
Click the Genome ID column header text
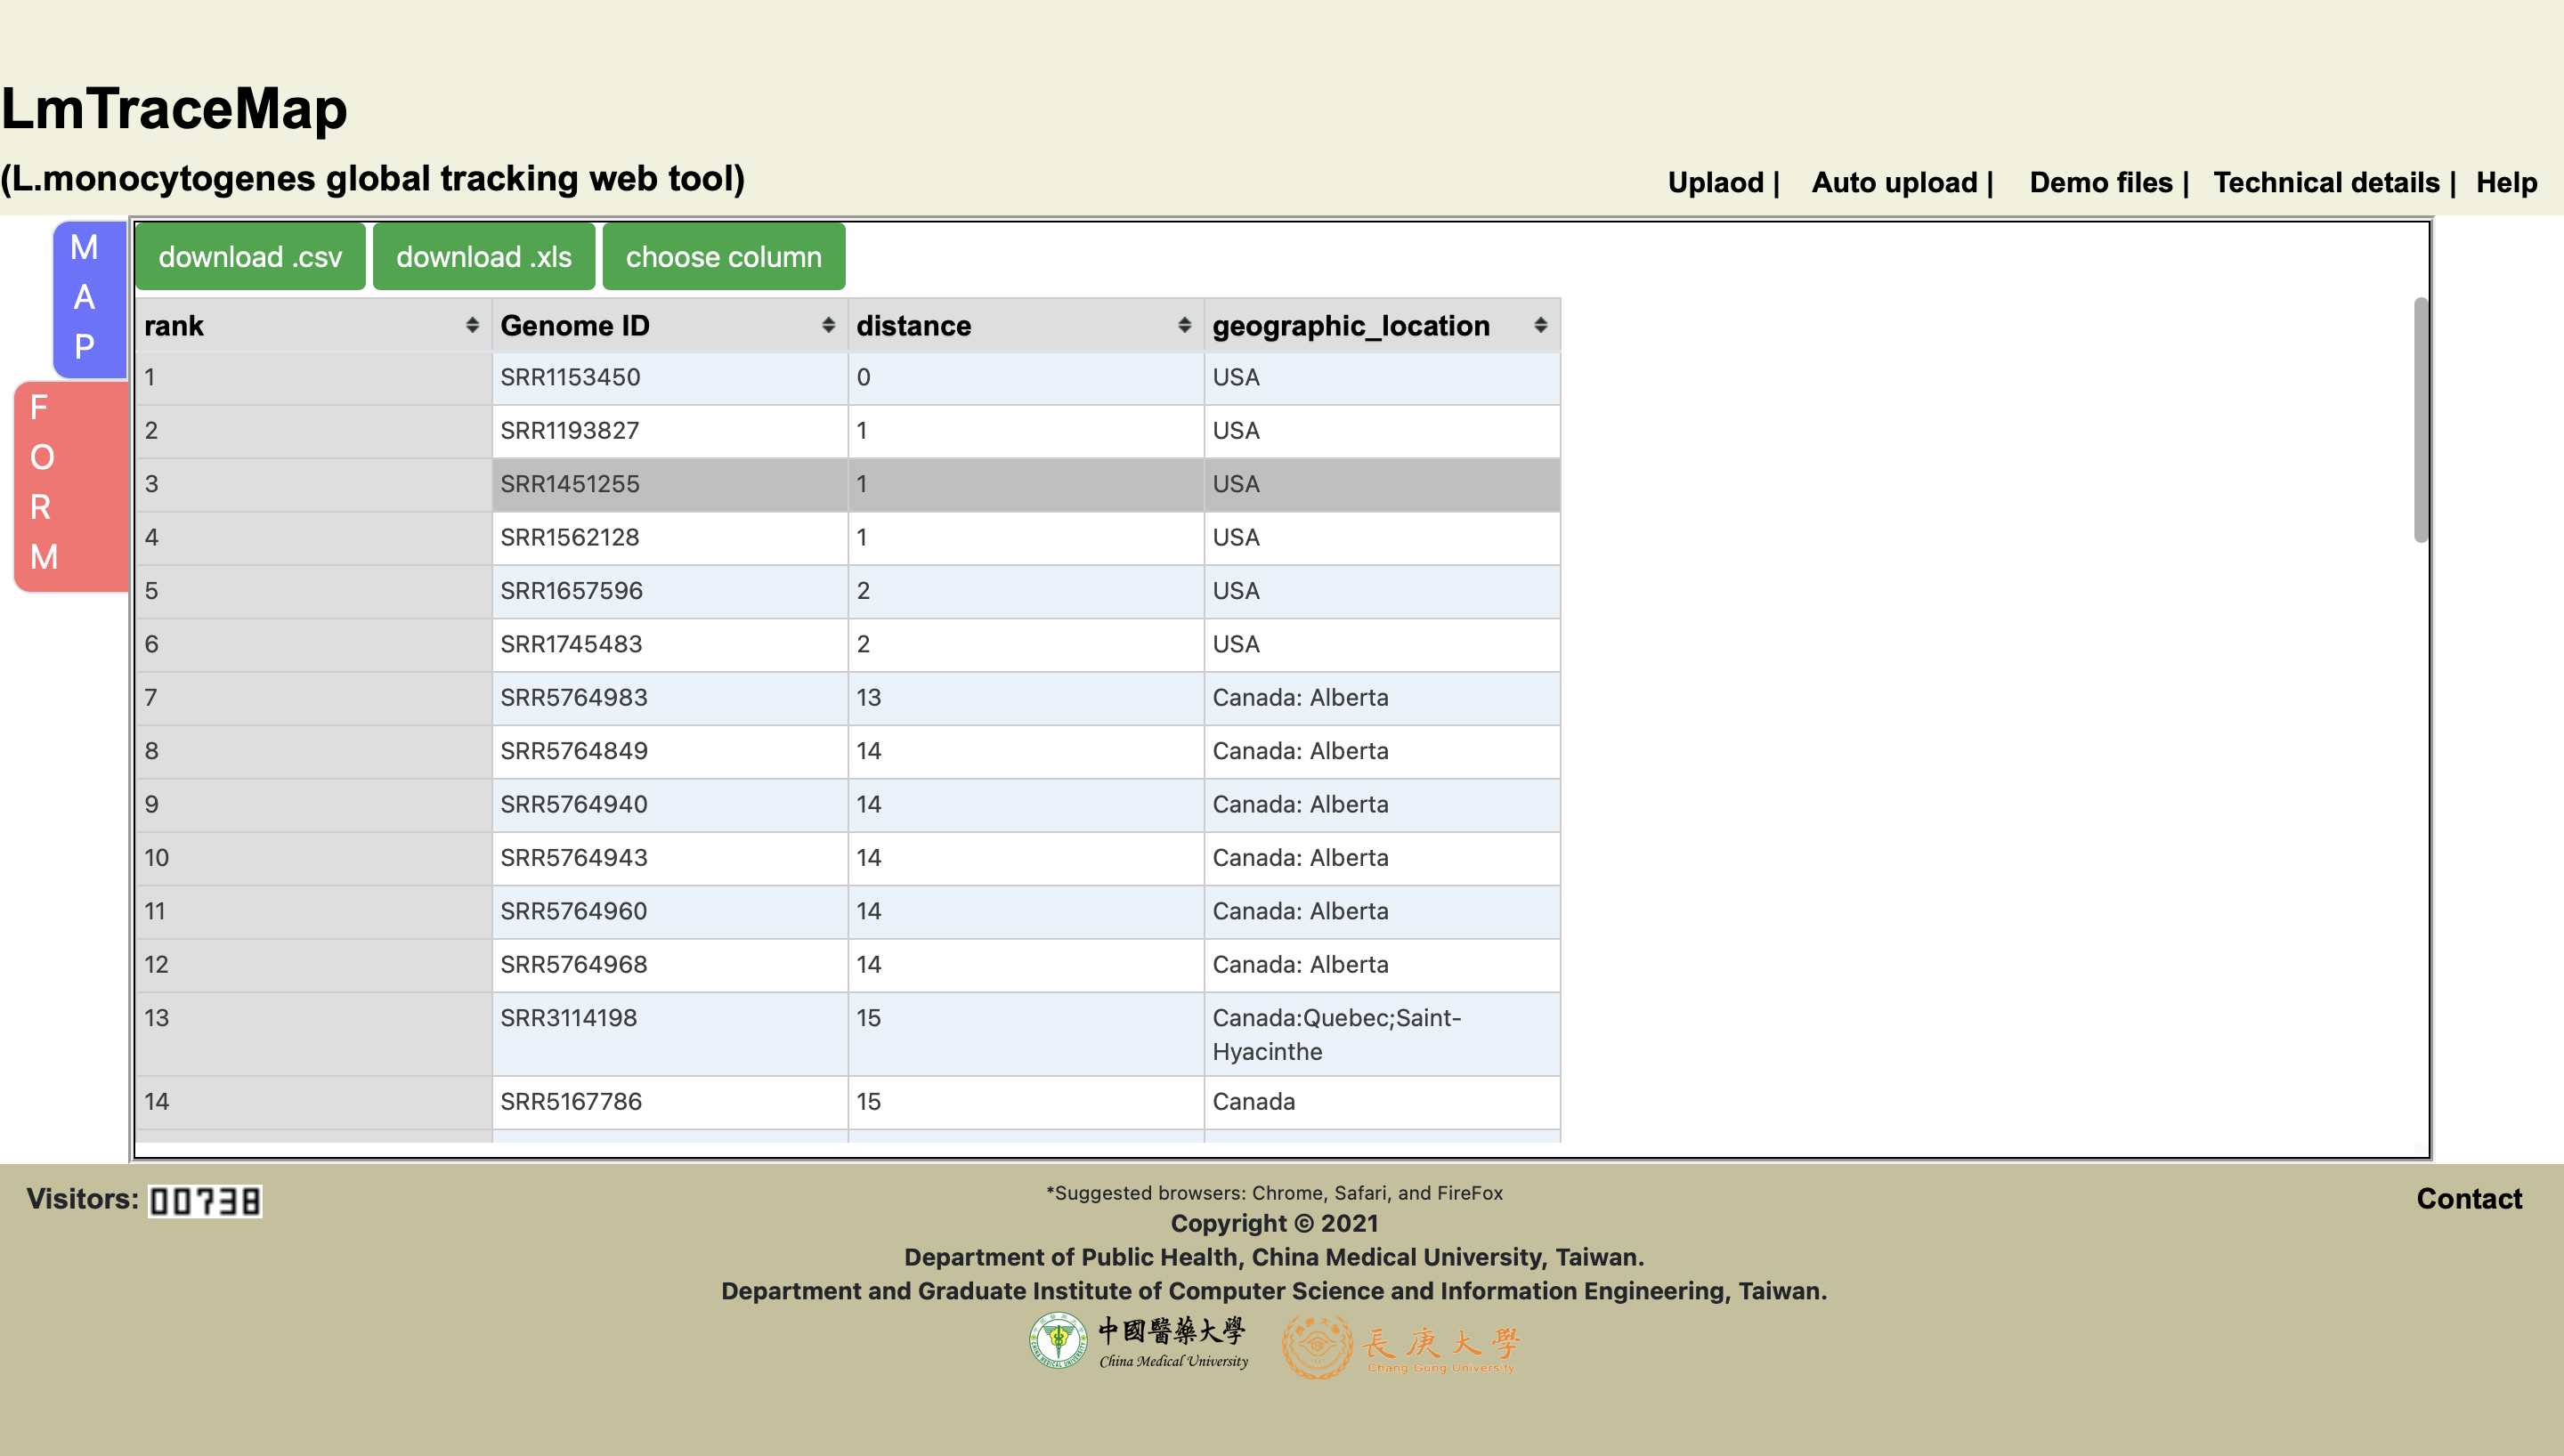[x=575, y=325]
